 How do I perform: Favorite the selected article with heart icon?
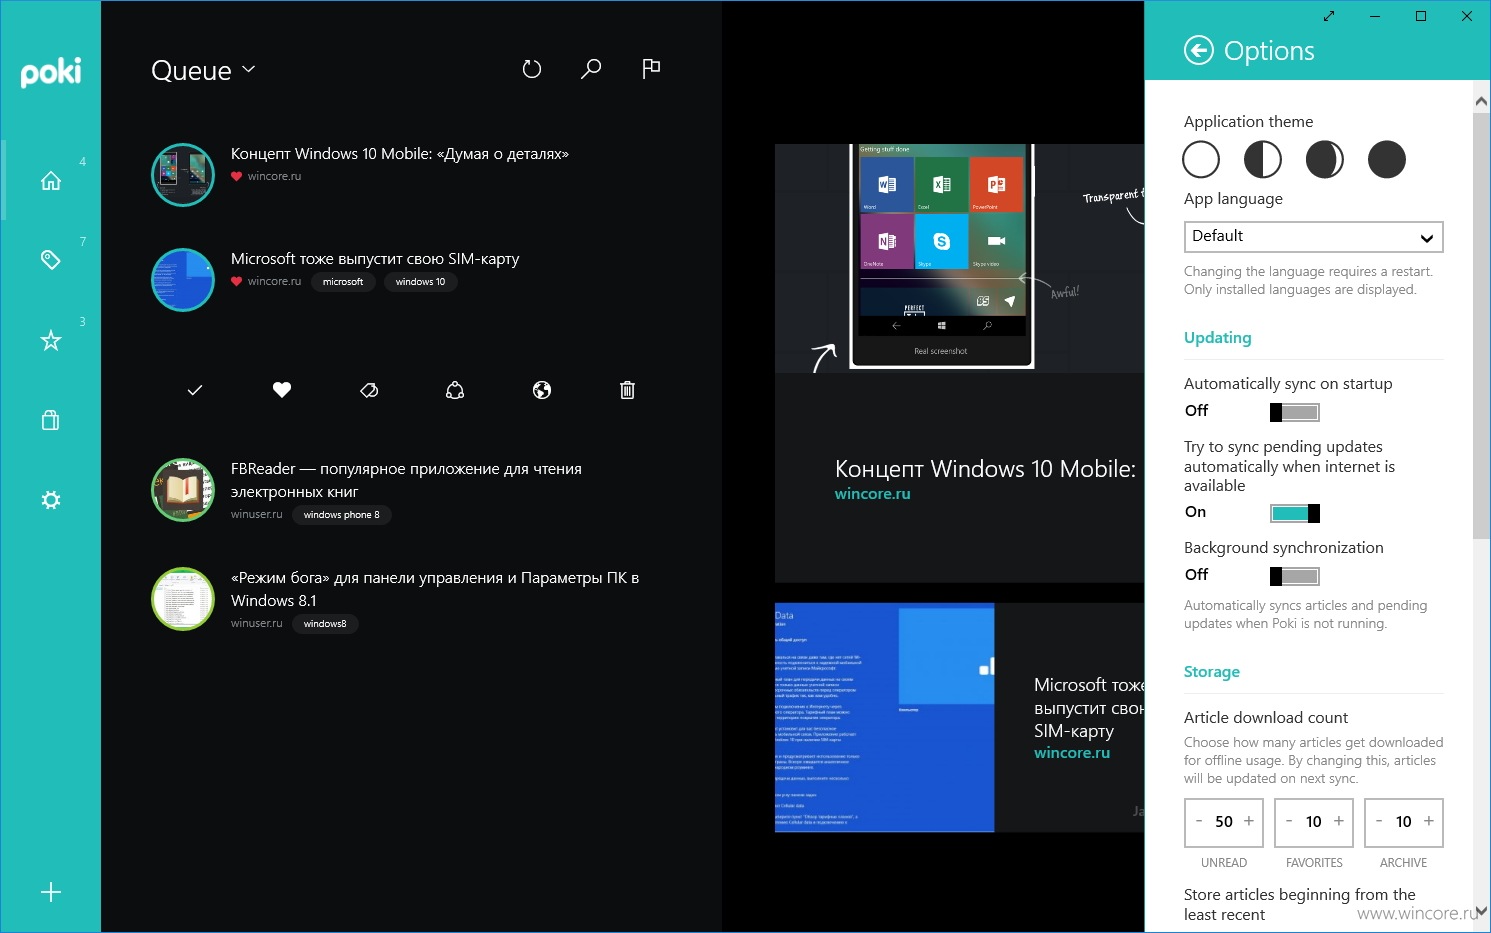[282, 390]
